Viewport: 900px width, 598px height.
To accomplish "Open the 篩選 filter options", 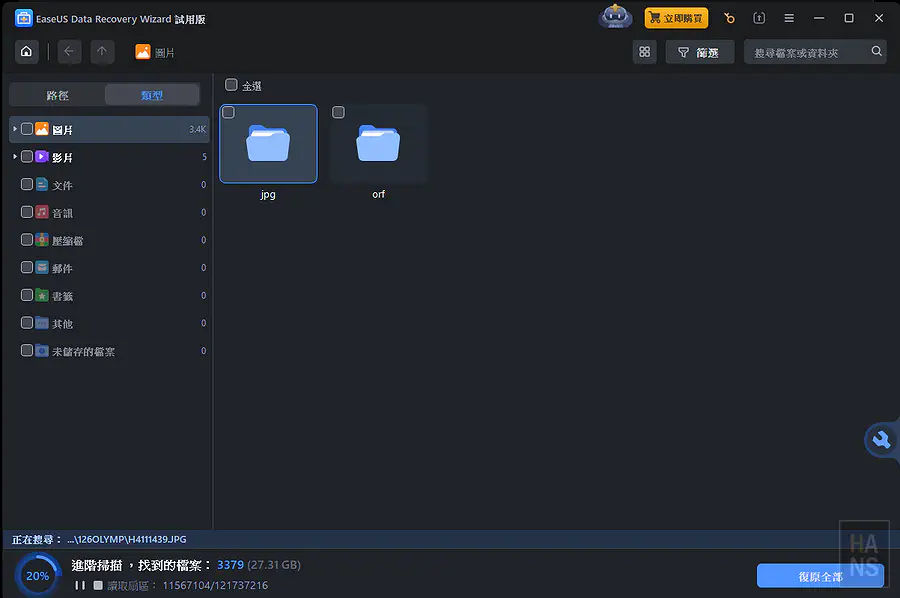I will [699, 52].
